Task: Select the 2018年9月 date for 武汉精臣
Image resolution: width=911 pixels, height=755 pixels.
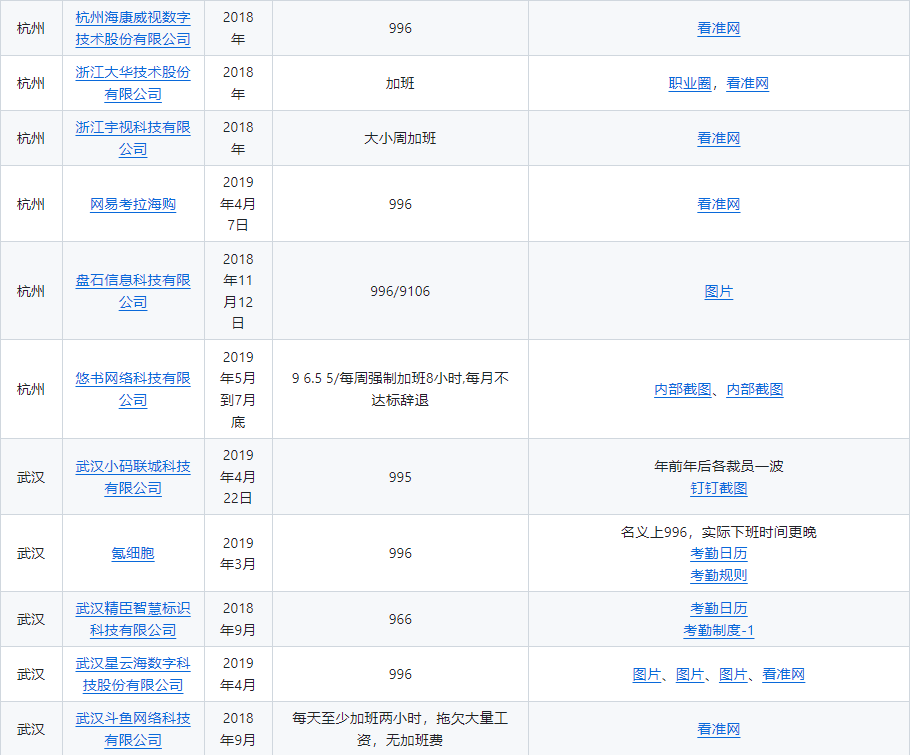Action: [x=238, y=619]
